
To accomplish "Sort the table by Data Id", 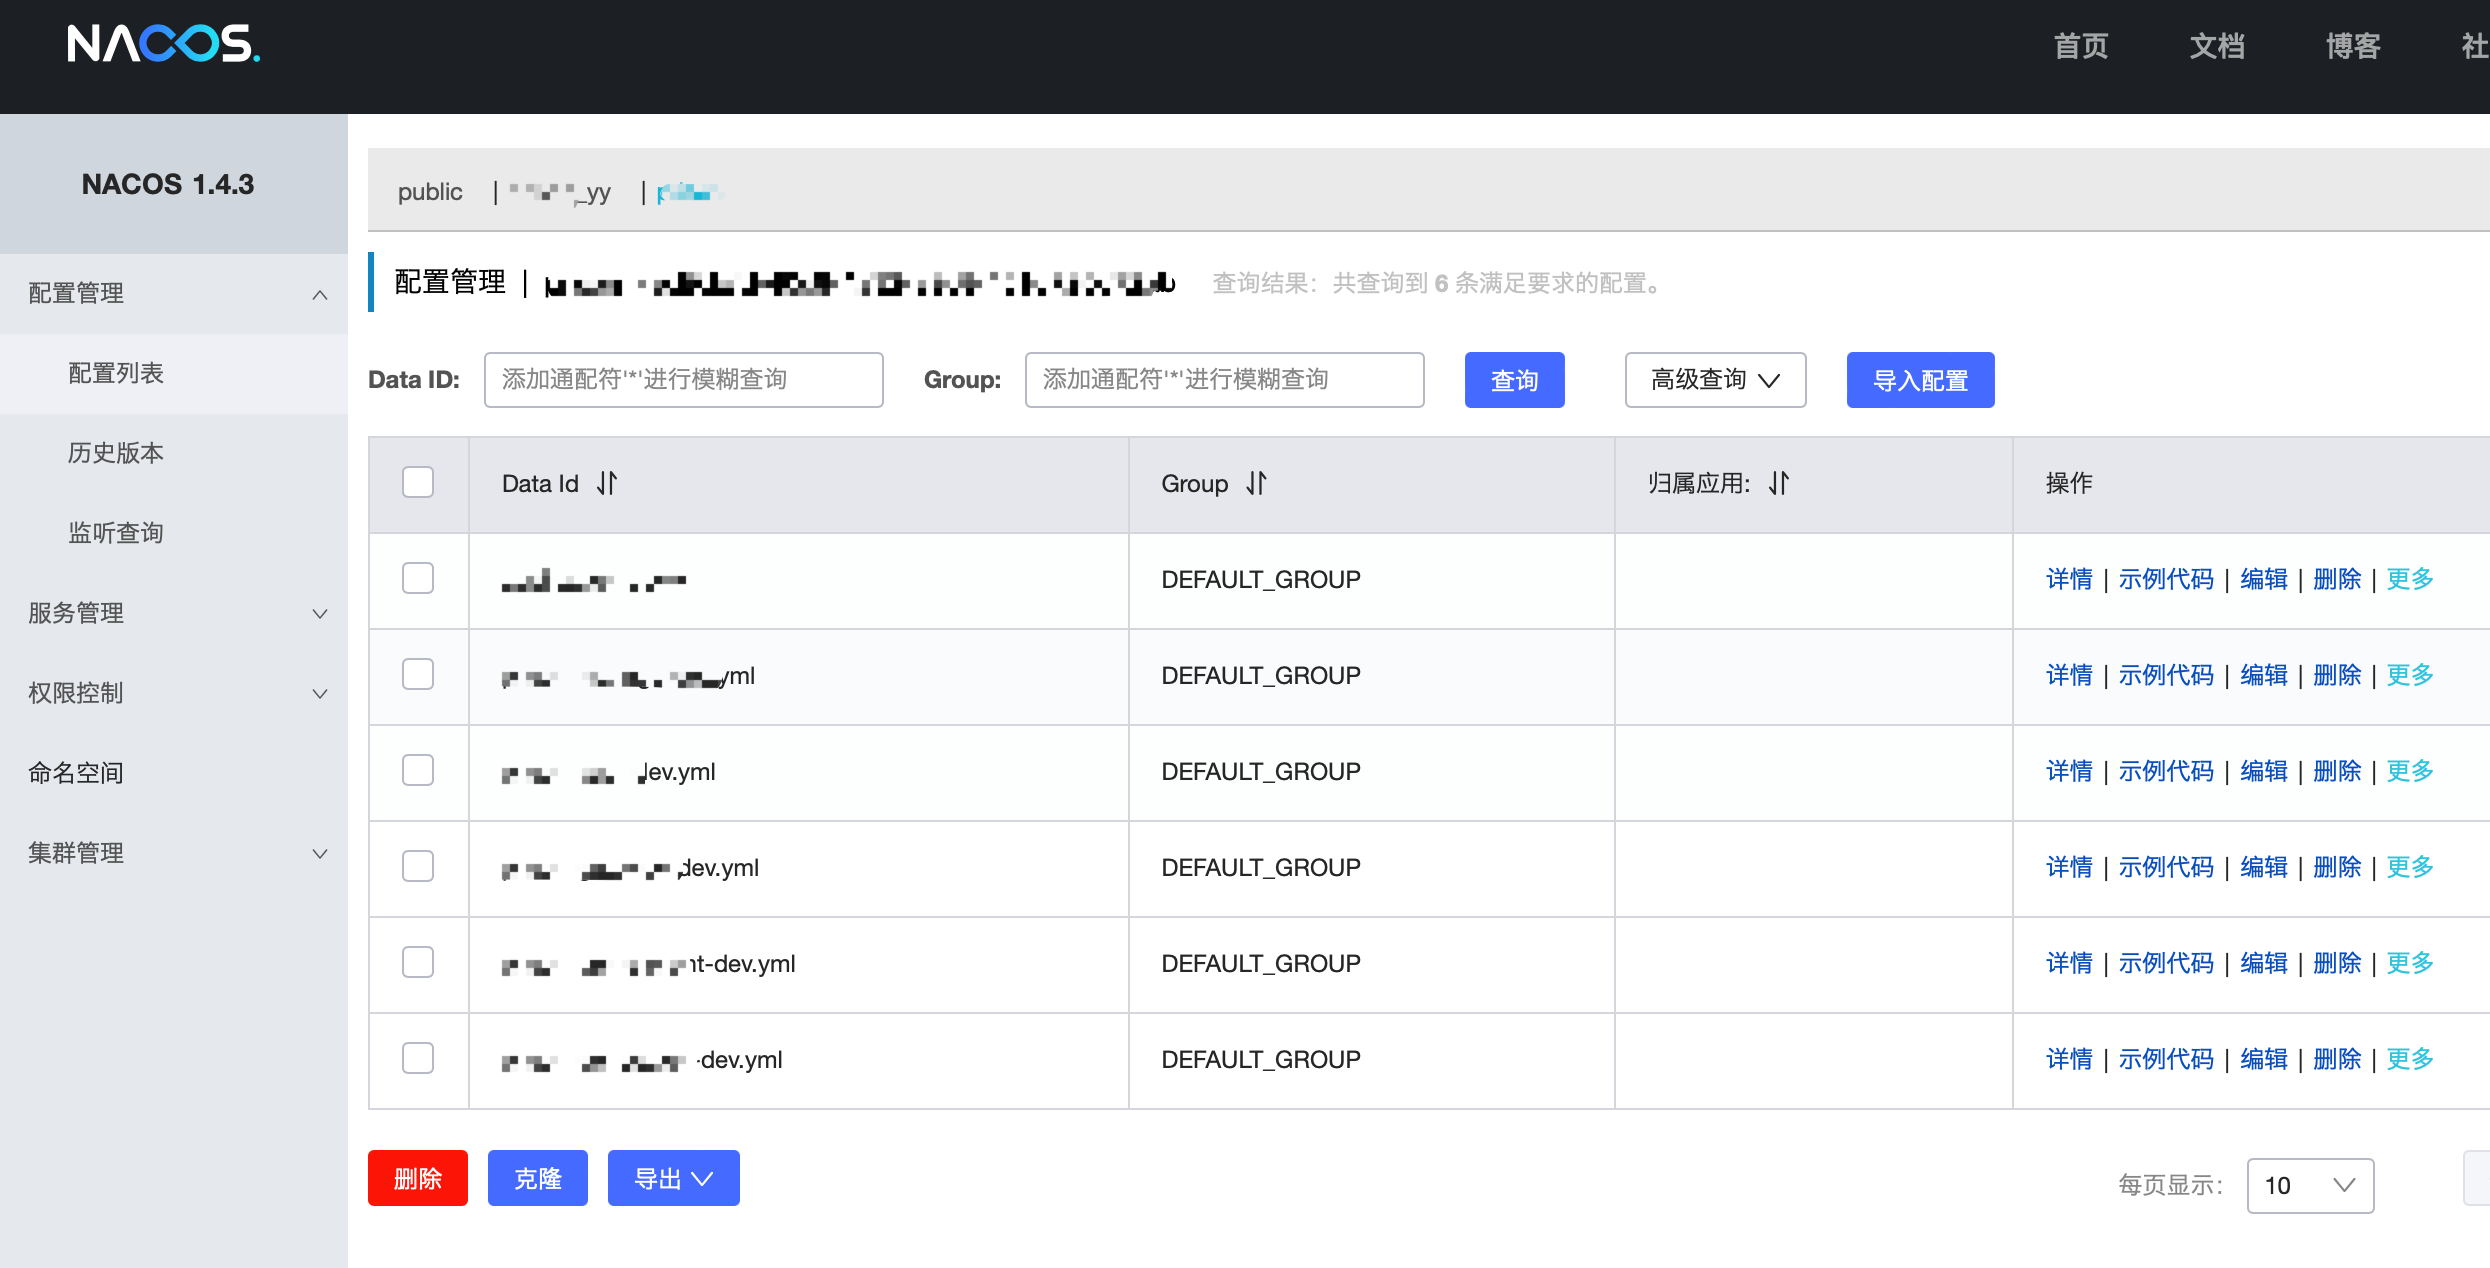I will [607, 484].
